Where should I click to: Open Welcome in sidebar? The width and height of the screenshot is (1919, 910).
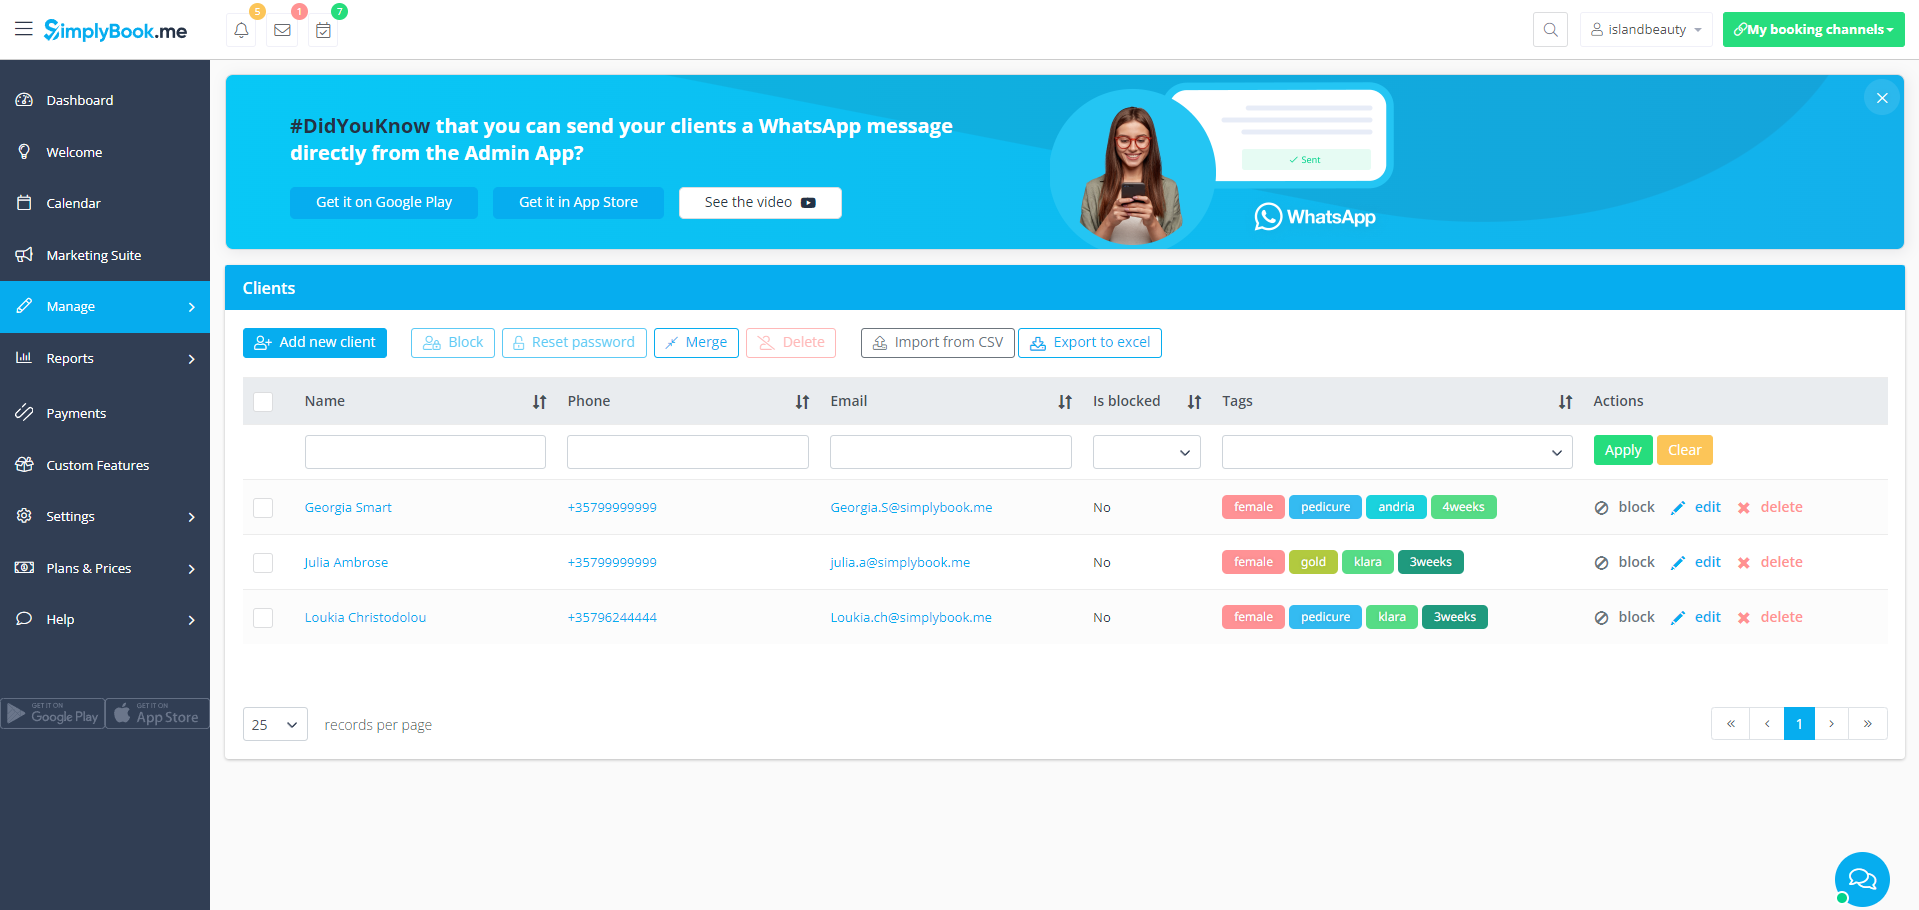tap(105, 152)
